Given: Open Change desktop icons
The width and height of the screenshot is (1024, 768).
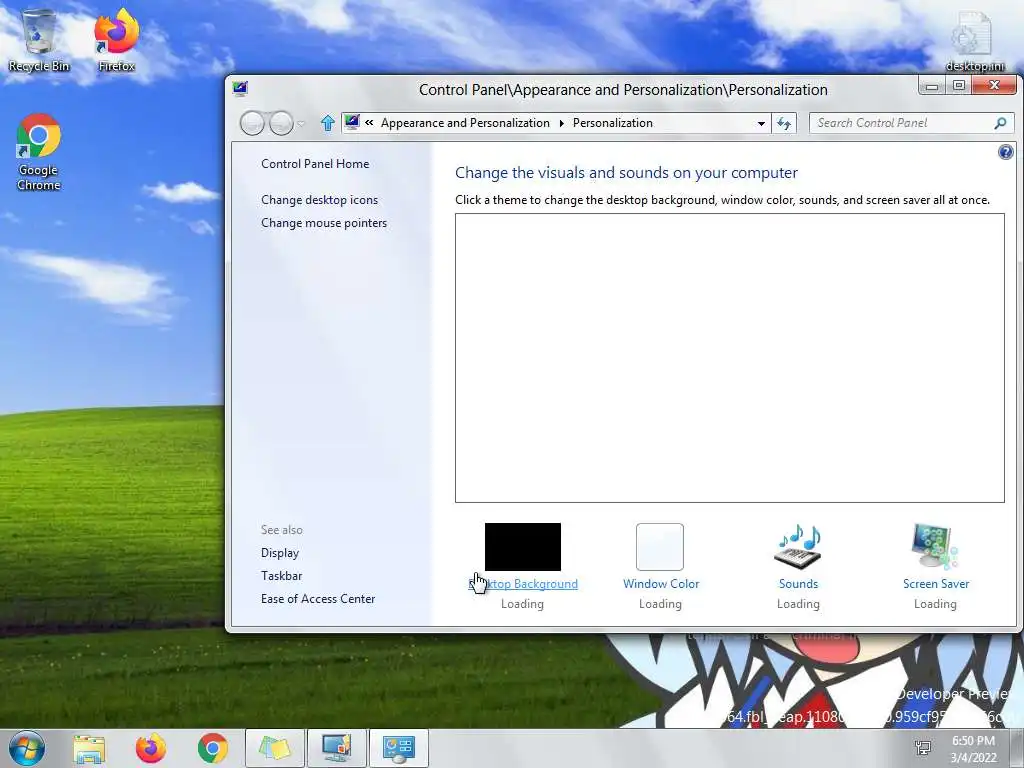Looking at the screenshot, I should tap(319, 200).
